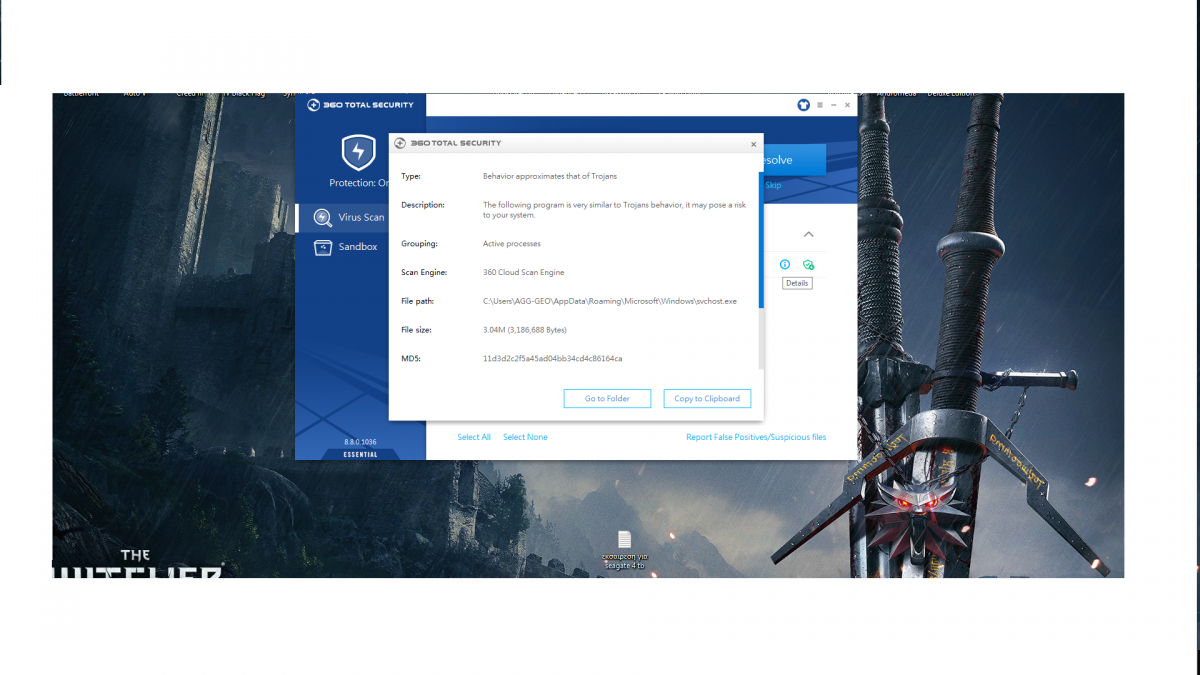Click the Details tooltip label

click(797, 283)
